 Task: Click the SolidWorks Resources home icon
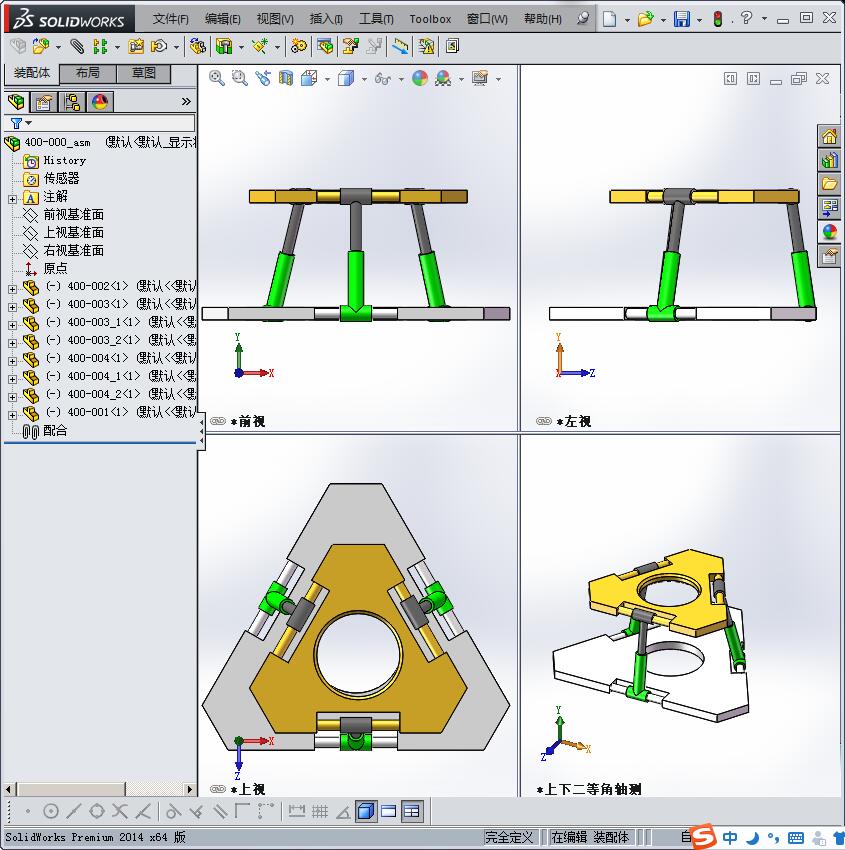coord(829,136)
